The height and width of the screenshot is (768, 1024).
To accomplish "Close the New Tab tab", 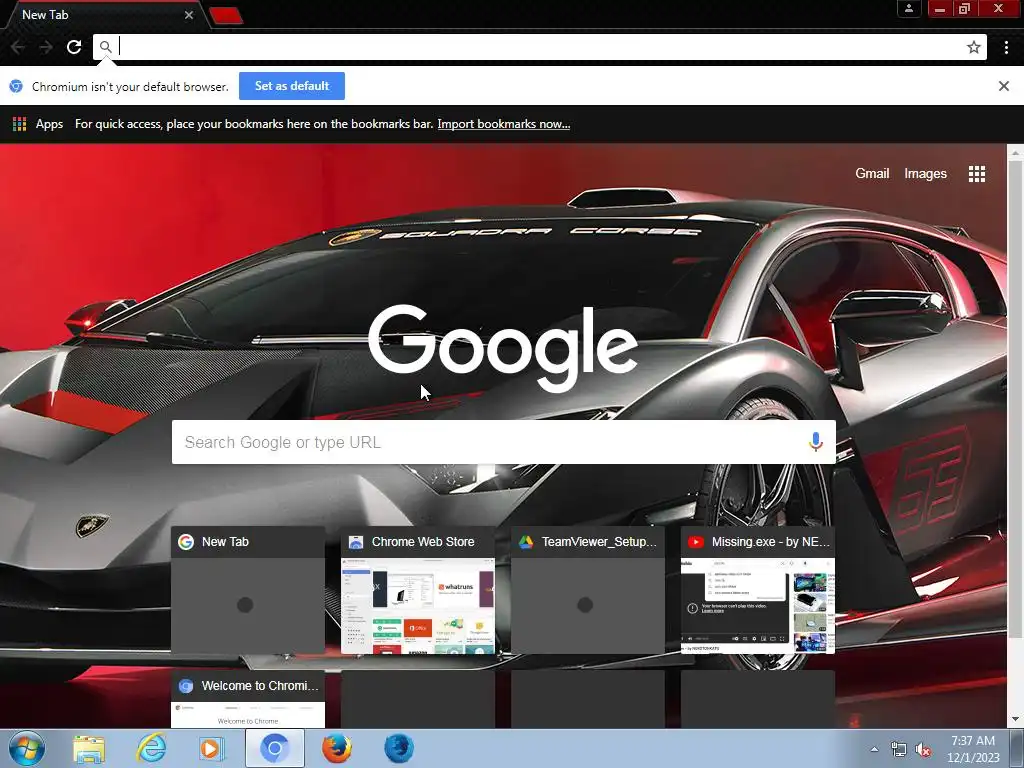I will (x=189, y=14).
